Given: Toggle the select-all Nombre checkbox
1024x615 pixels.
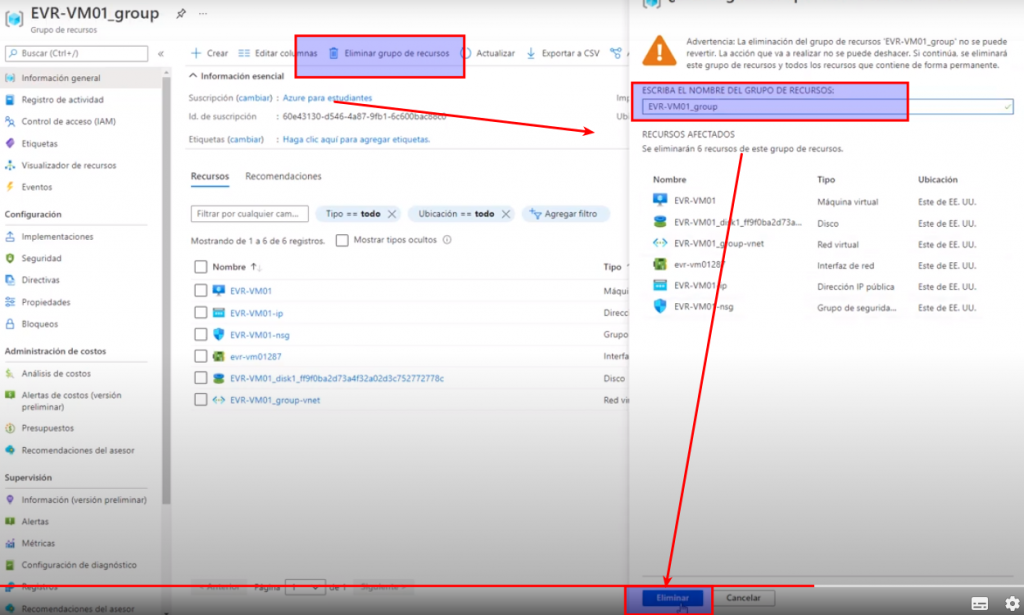Looking at the screenshot, I should point(200,267).
